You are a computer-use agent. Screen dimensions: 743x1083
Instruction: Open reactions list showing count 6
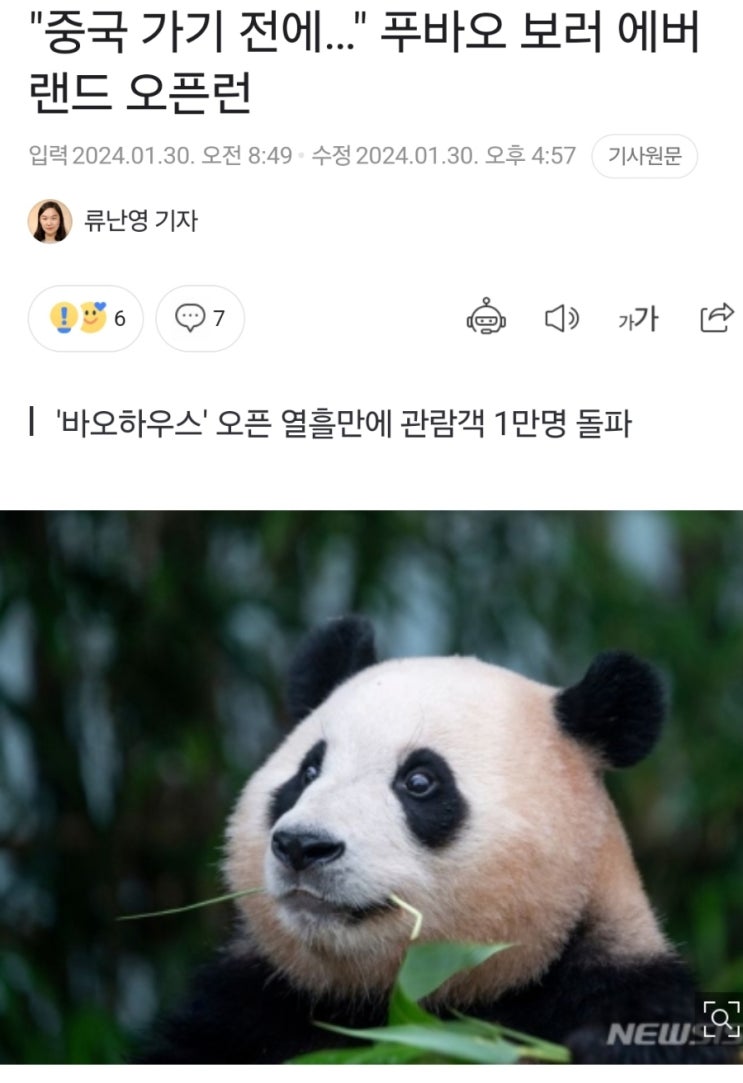86,318
